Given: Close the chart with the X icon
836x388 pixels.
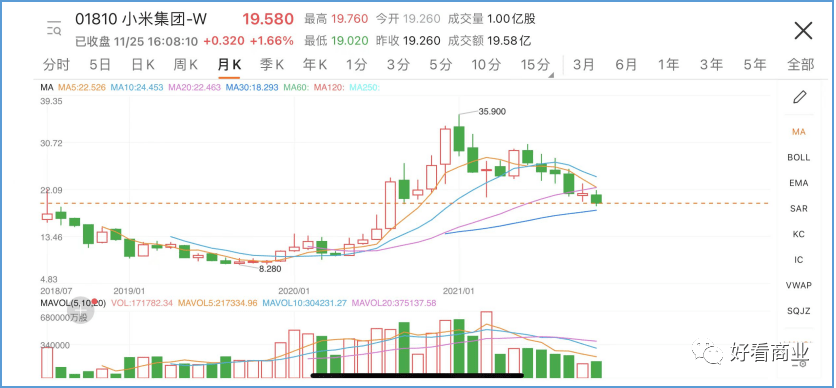Looking at the screenshot, I should 803,31.
